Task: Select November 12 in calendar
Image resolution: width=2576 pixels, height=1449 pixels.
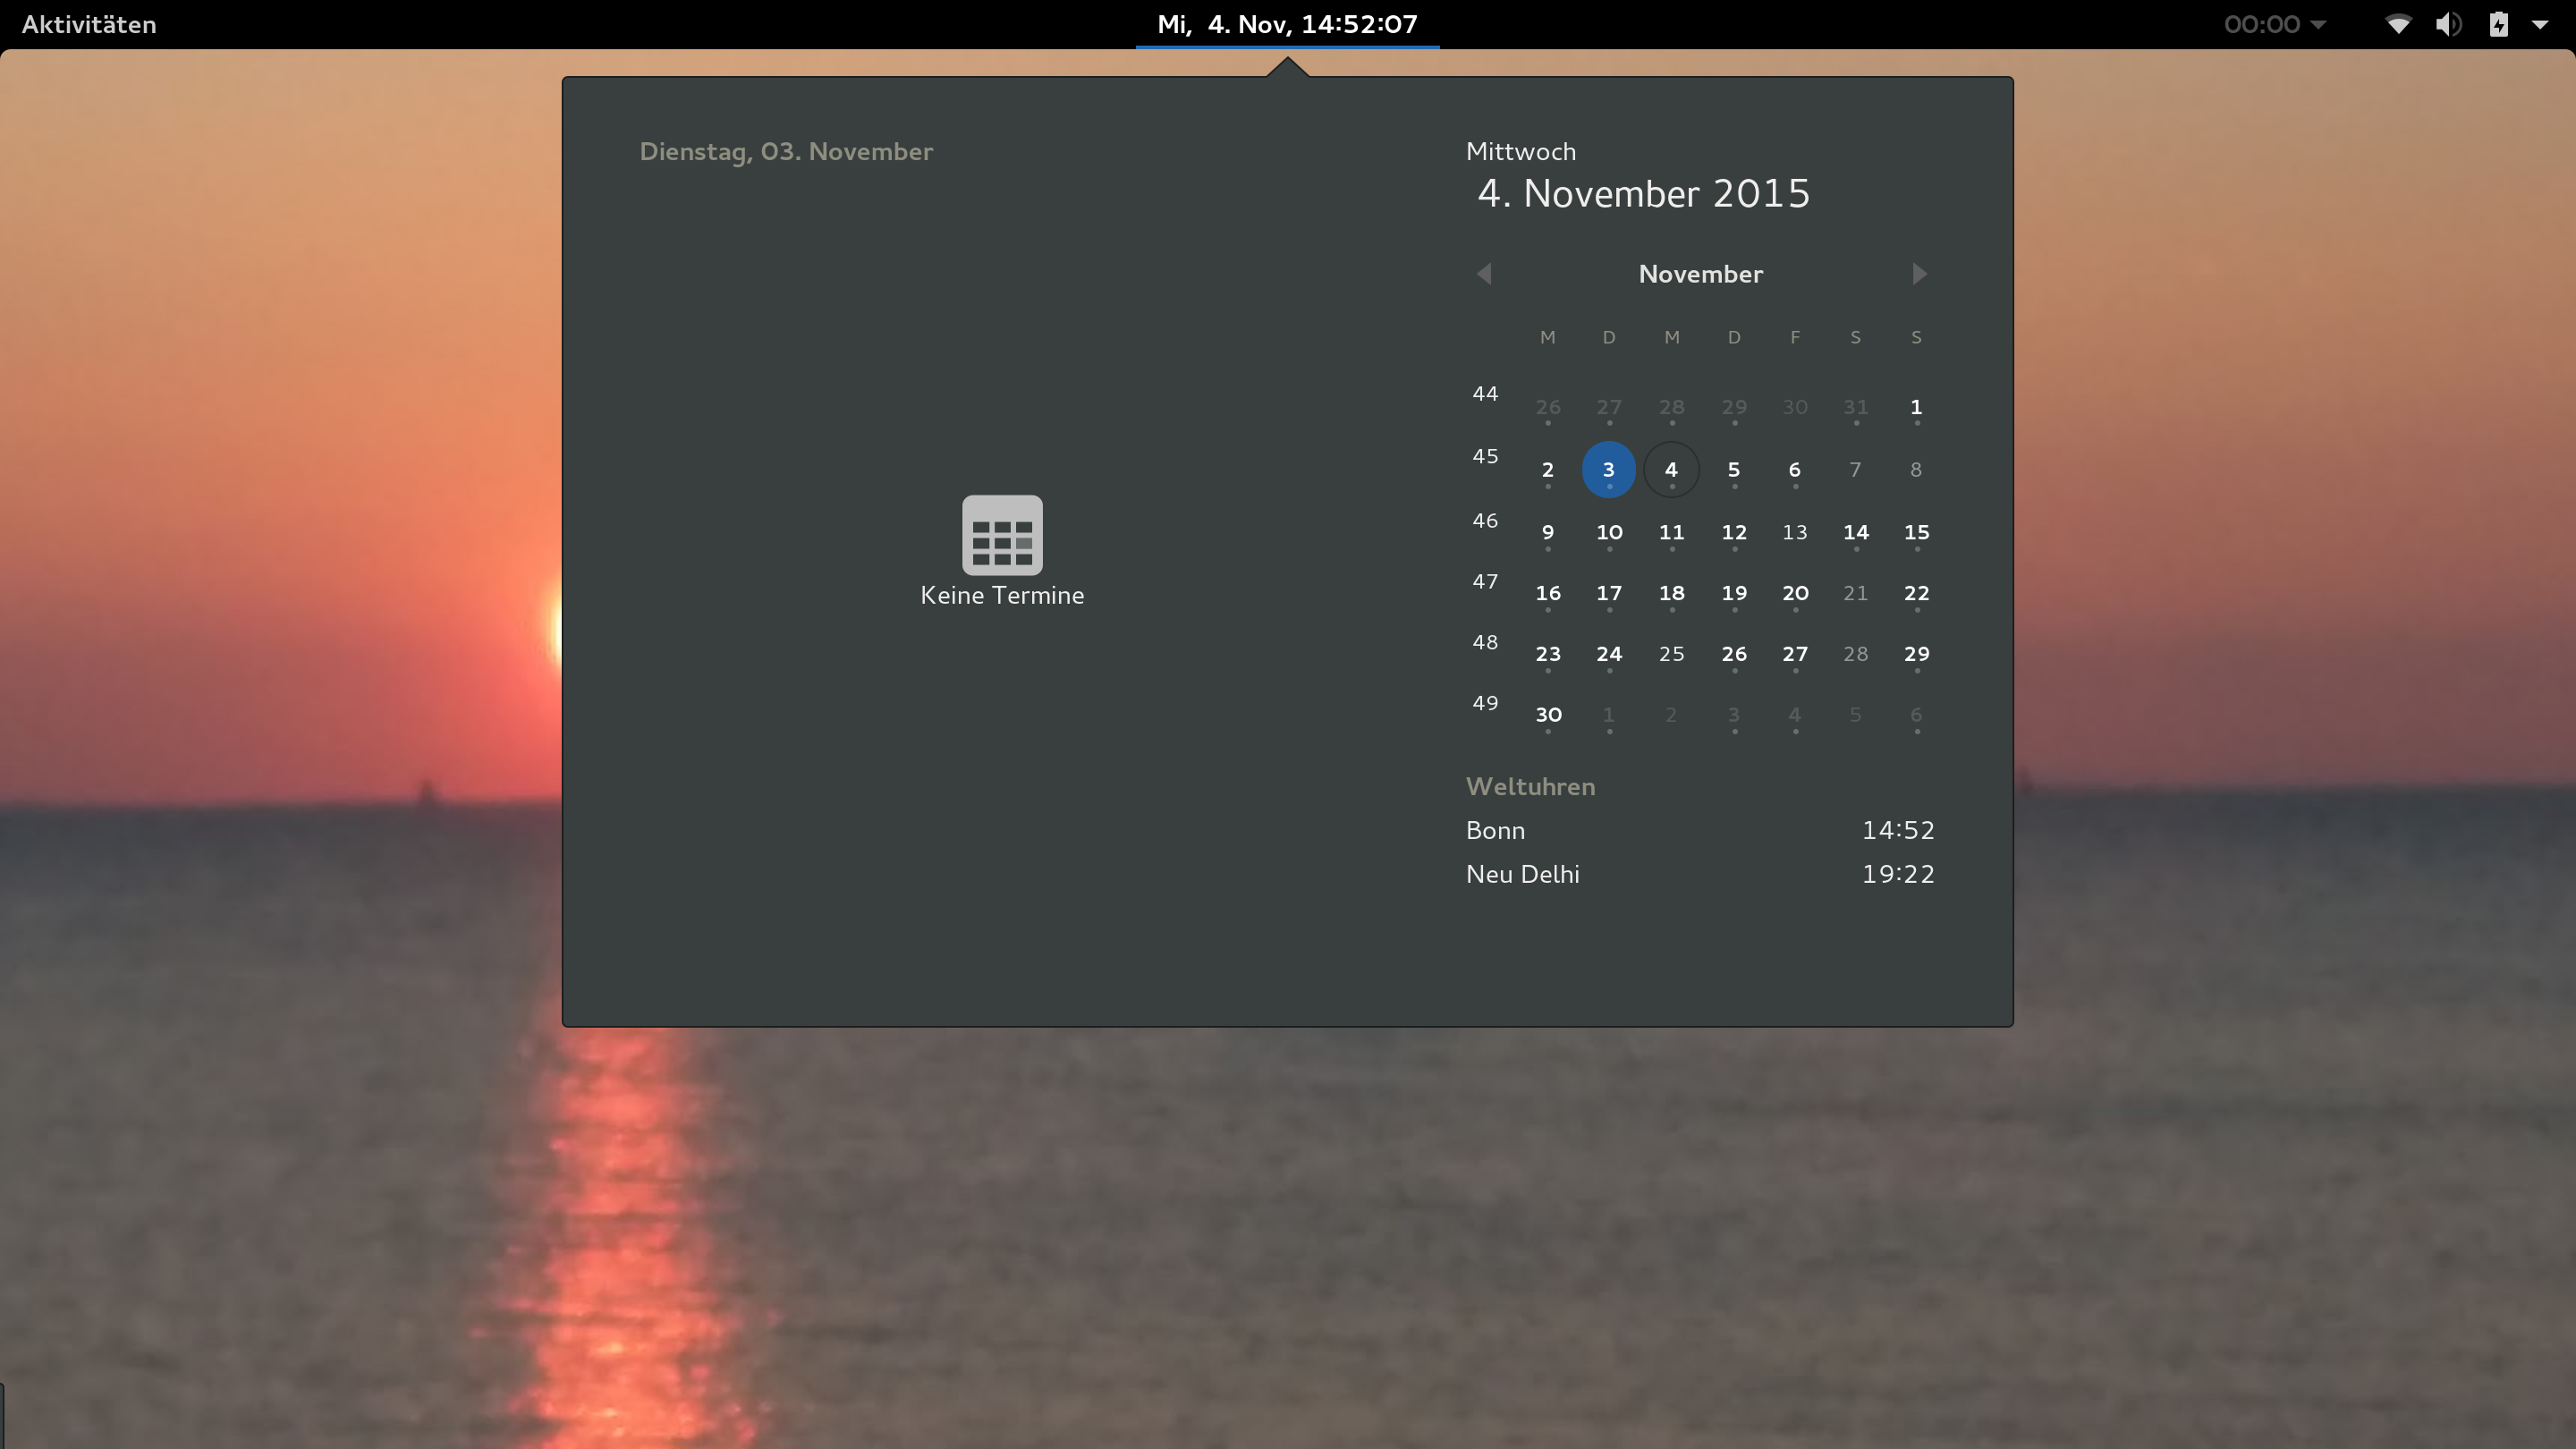Action: (x=1733, y=533)
